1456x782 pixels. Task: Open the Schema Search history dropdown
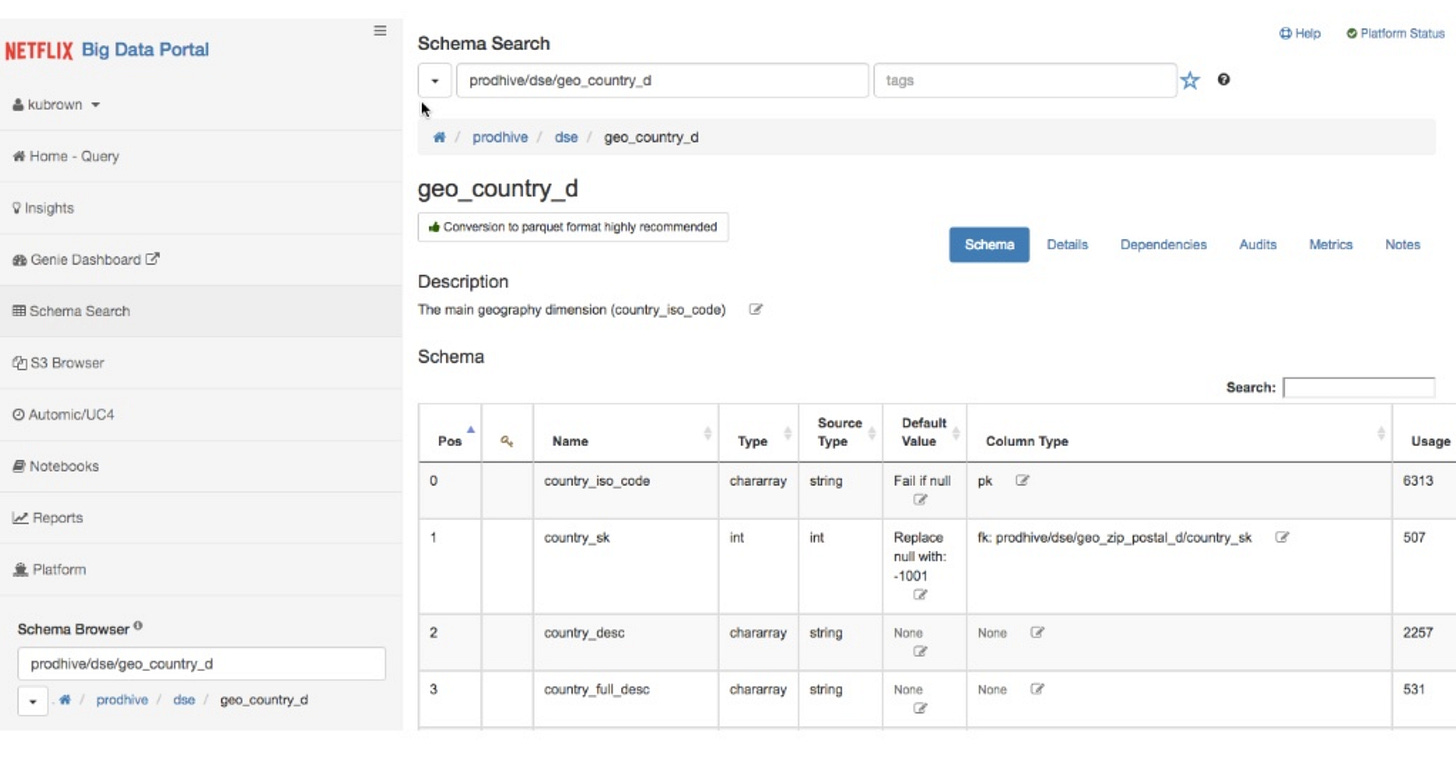tap(434, 81)
